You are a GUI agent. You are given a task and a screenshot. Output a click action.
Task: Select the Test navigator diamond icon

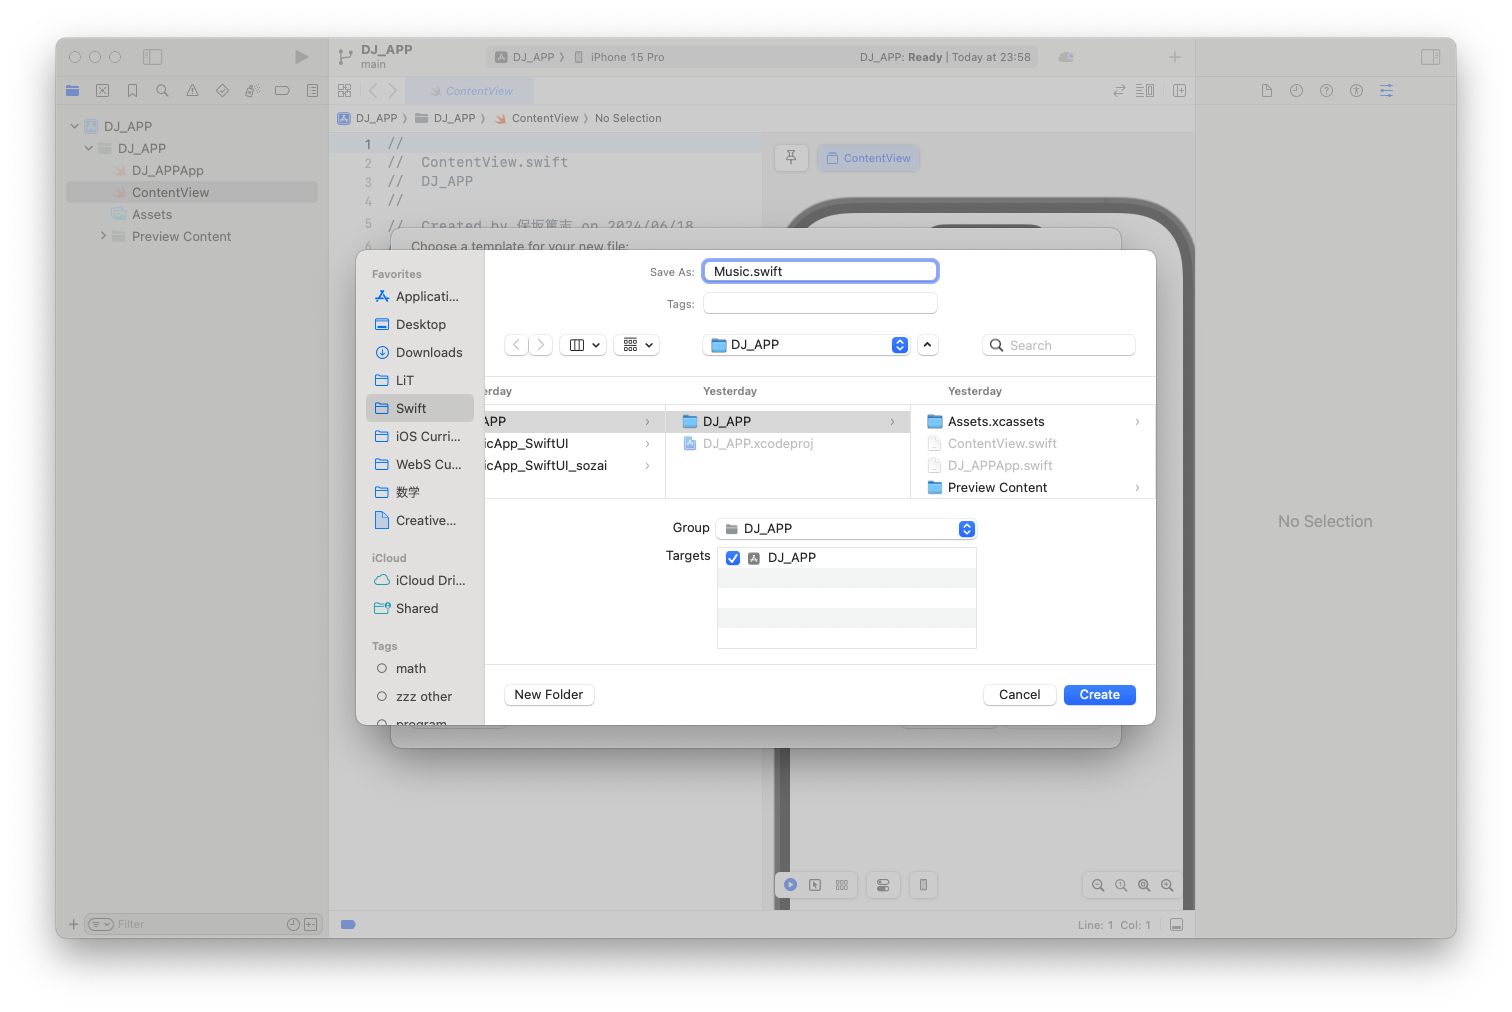tap(222, 90)
